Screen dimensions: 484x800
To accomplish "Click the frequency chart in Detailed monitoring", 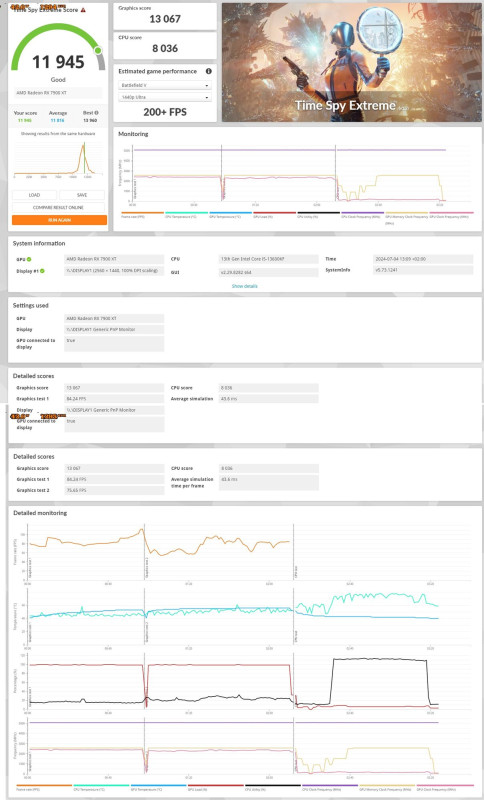I will point(244,746).
